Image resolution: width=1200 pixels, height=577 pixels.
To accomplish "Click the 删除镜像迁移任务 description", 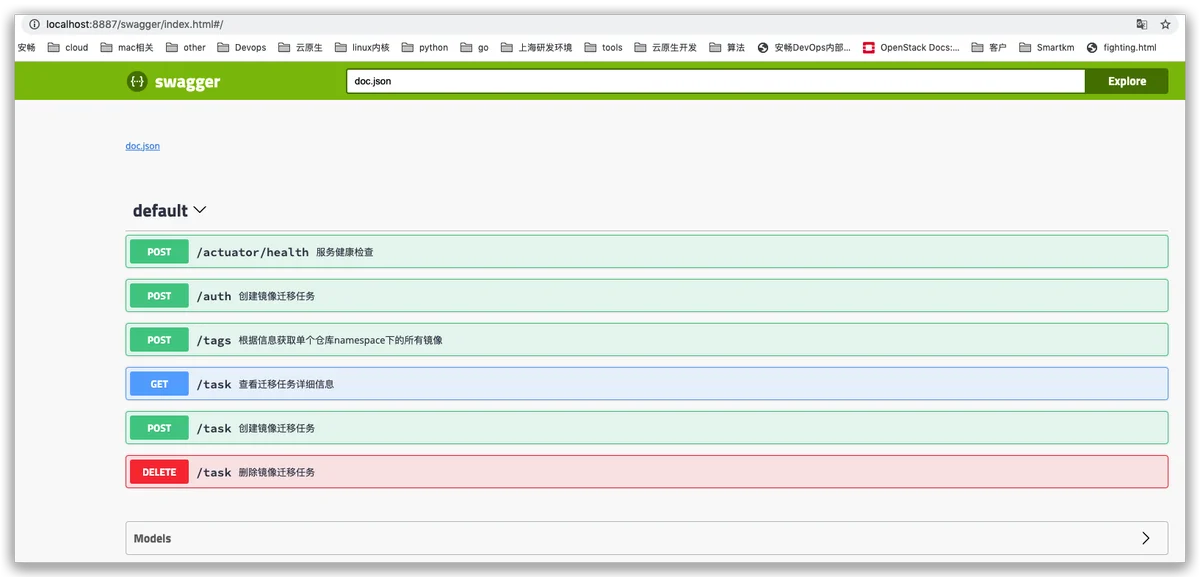I will (277, 472).
